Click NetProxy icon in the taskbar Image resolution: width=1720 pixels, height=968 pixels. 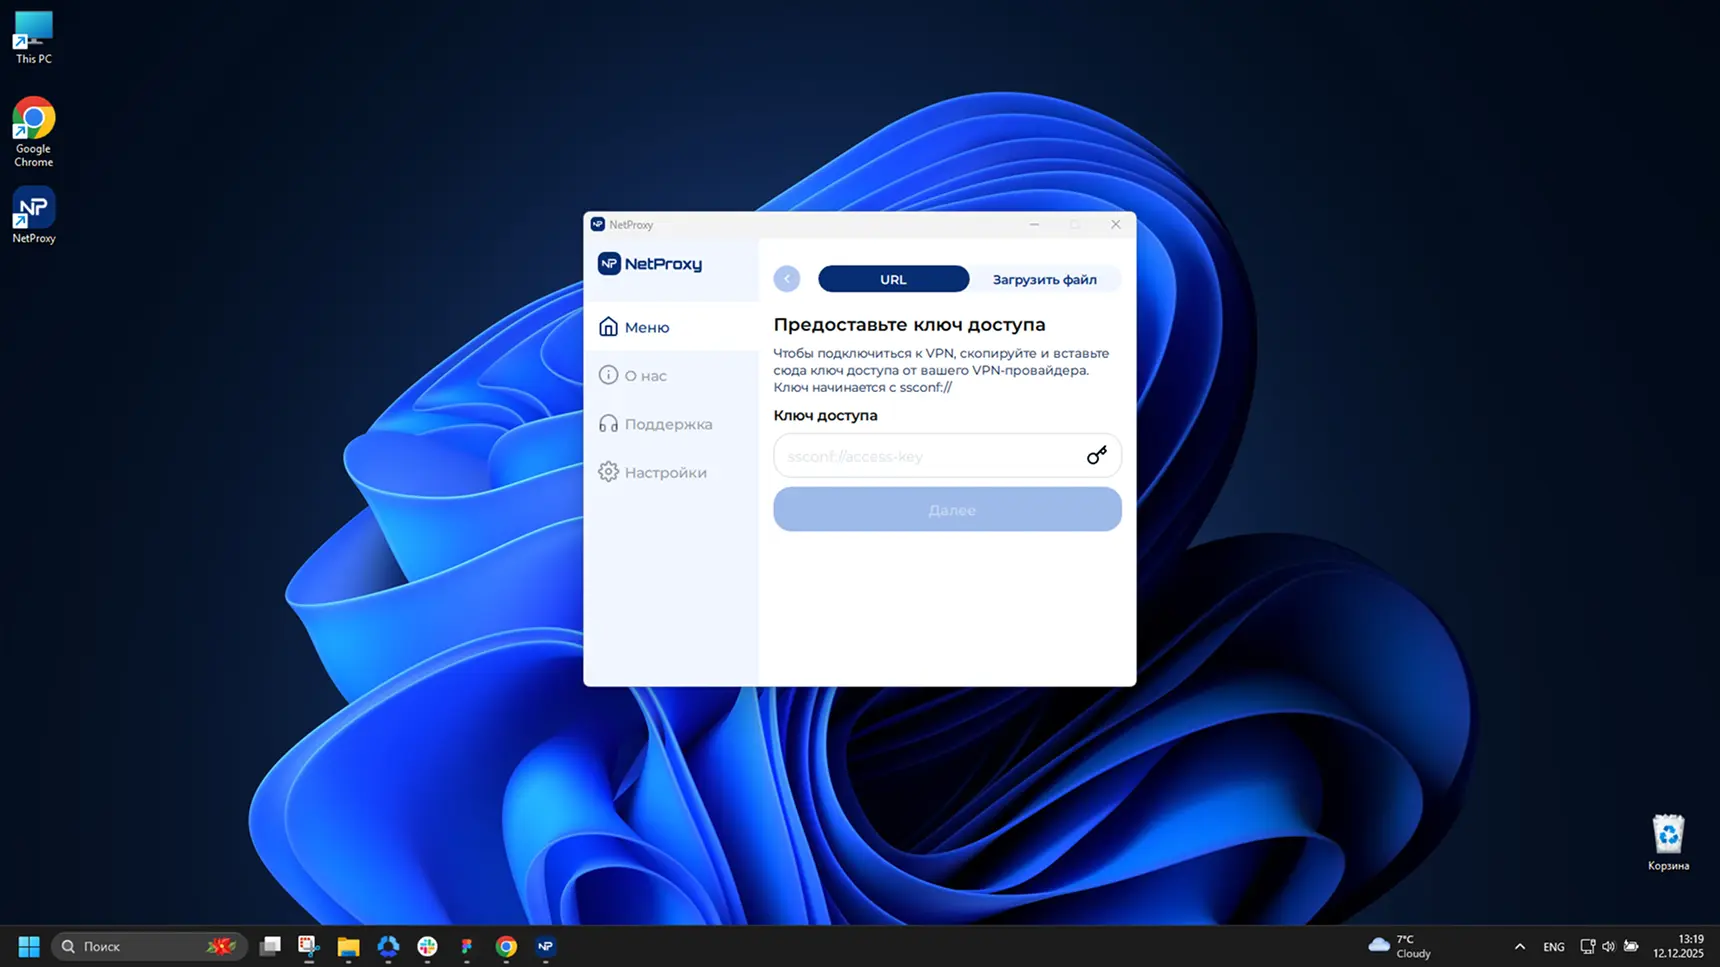pos(545,946)
